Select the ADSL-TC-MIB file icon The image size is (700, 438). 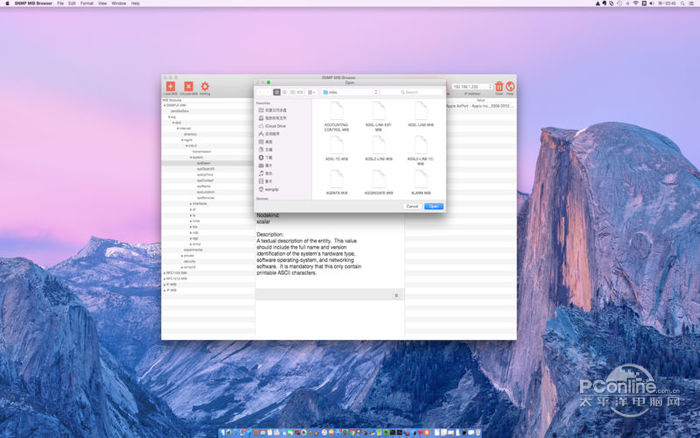coord(337,146)
